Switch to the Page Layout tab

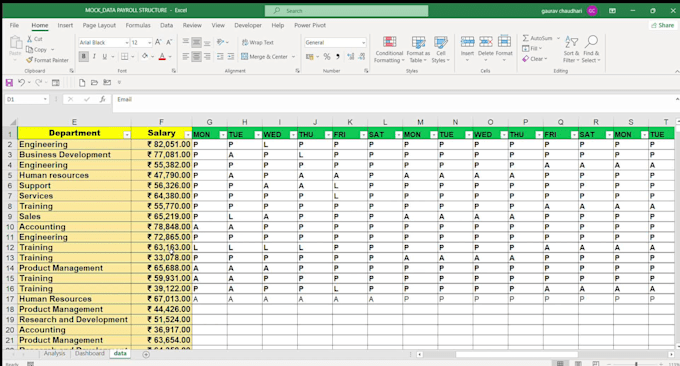pyautogui.click(x=99, y=25)
